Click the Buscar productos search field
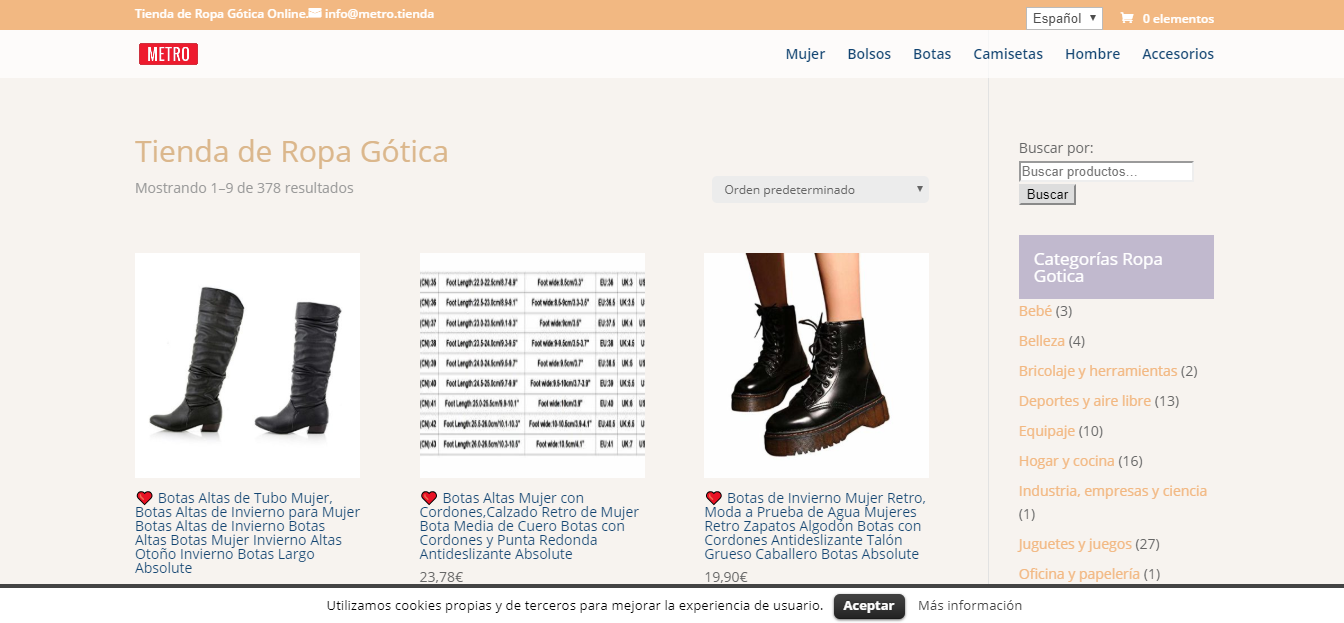 (x=1105, y=170)
